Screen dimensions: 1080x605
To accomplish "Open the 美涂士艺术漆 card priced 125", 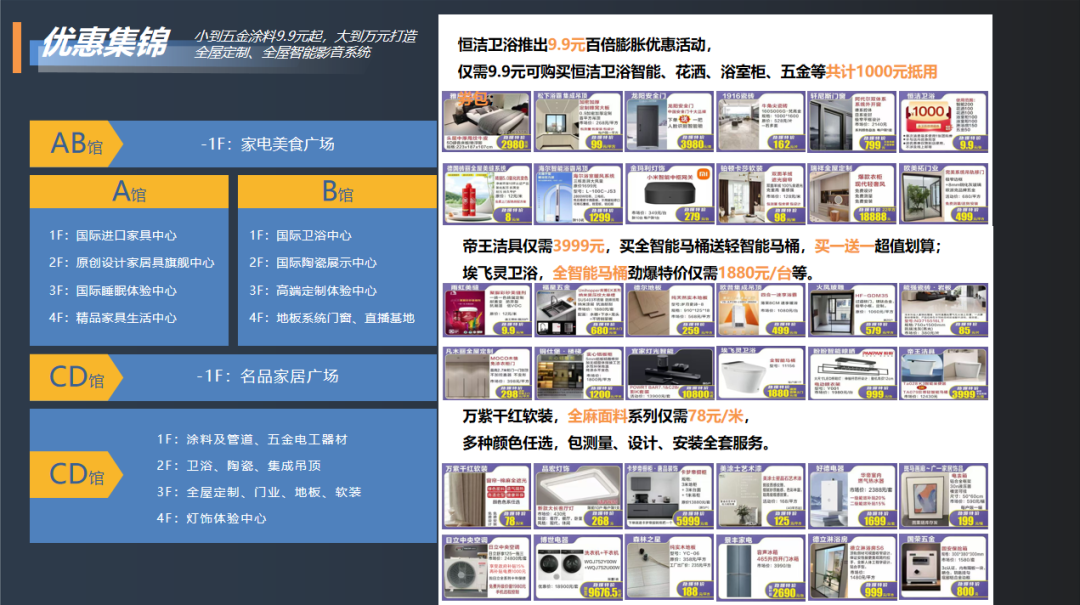I will click(761, 496).
